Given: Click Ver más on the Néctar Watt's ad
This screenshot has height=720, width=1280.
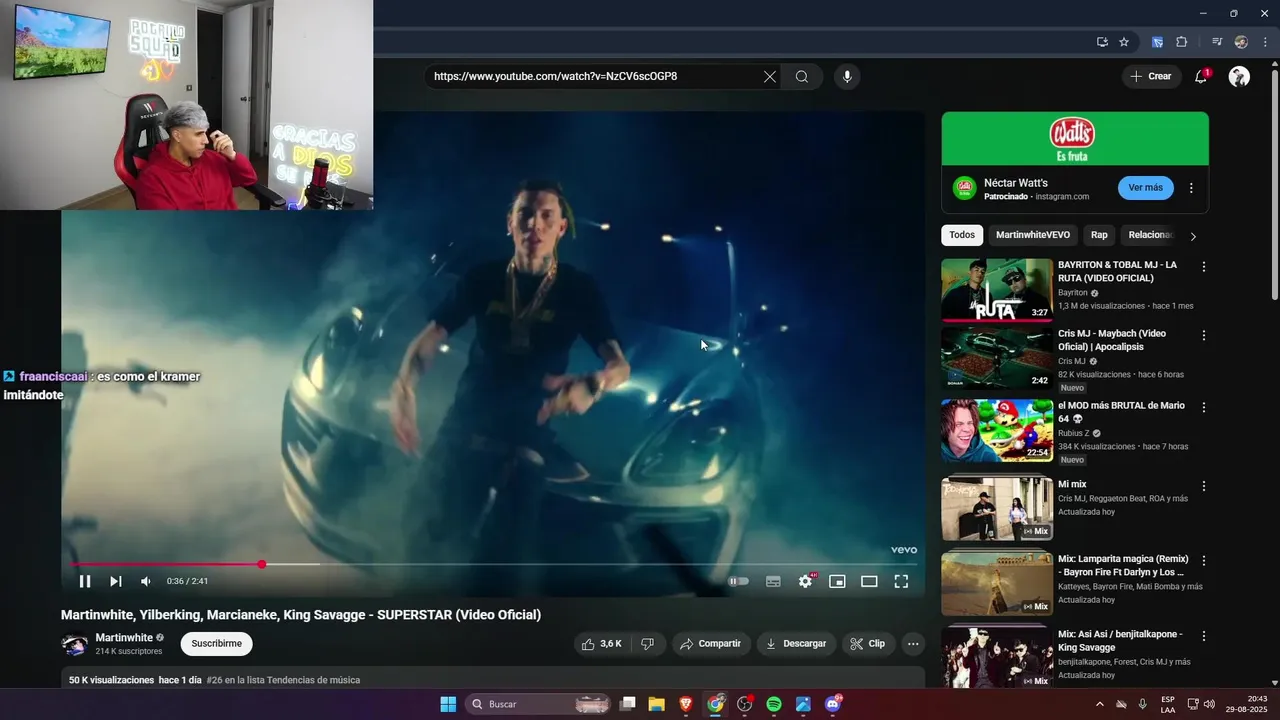Looking at the screenshot, I should tap(1146, 188).
